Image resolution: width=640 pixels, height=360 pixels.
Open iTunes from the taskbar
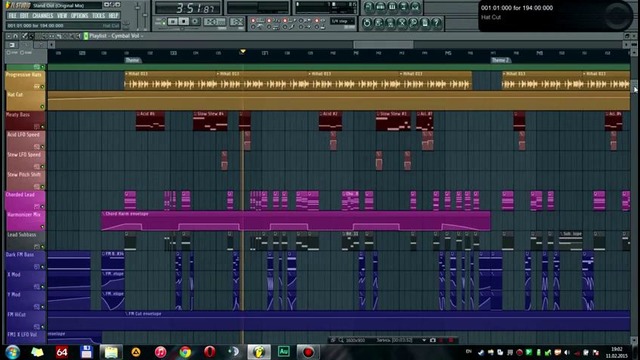click(x=160, y=352)
